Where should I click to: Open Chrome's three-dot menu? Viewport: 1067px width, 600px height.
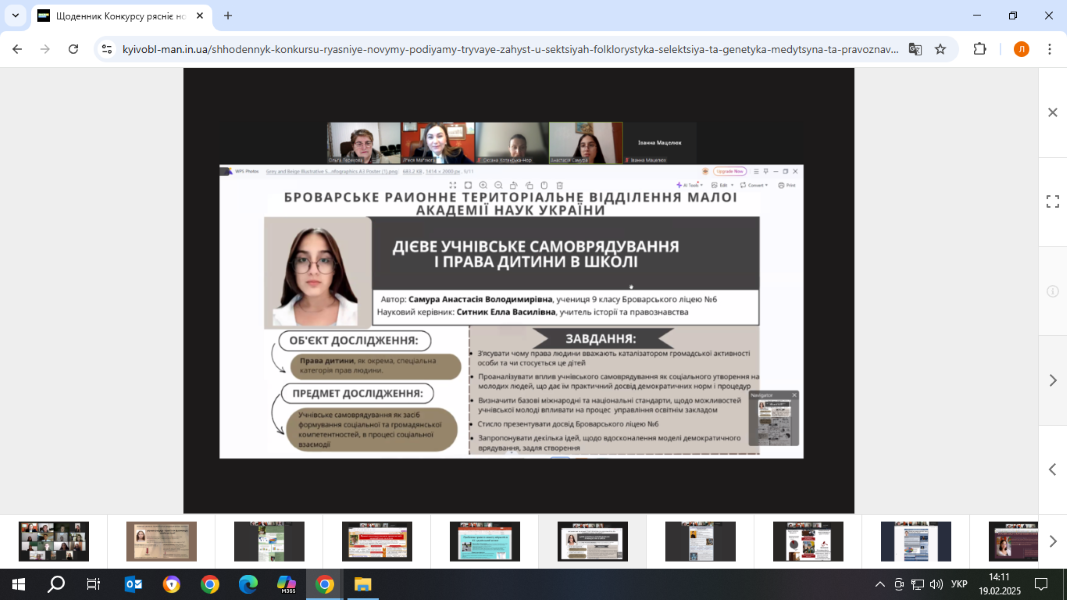click(x=1049, y=49)
